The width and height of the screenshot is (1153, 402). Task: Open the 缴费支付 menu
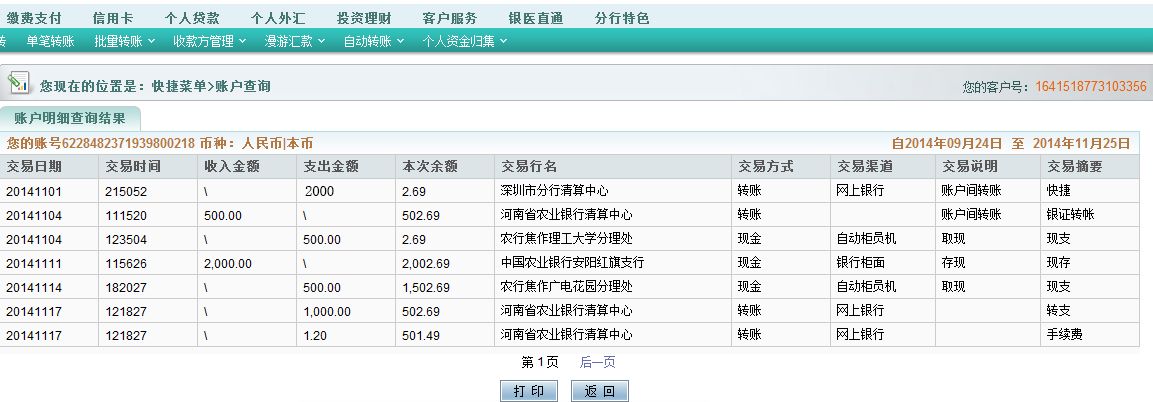pyautogui.click(x=35, y=18)
